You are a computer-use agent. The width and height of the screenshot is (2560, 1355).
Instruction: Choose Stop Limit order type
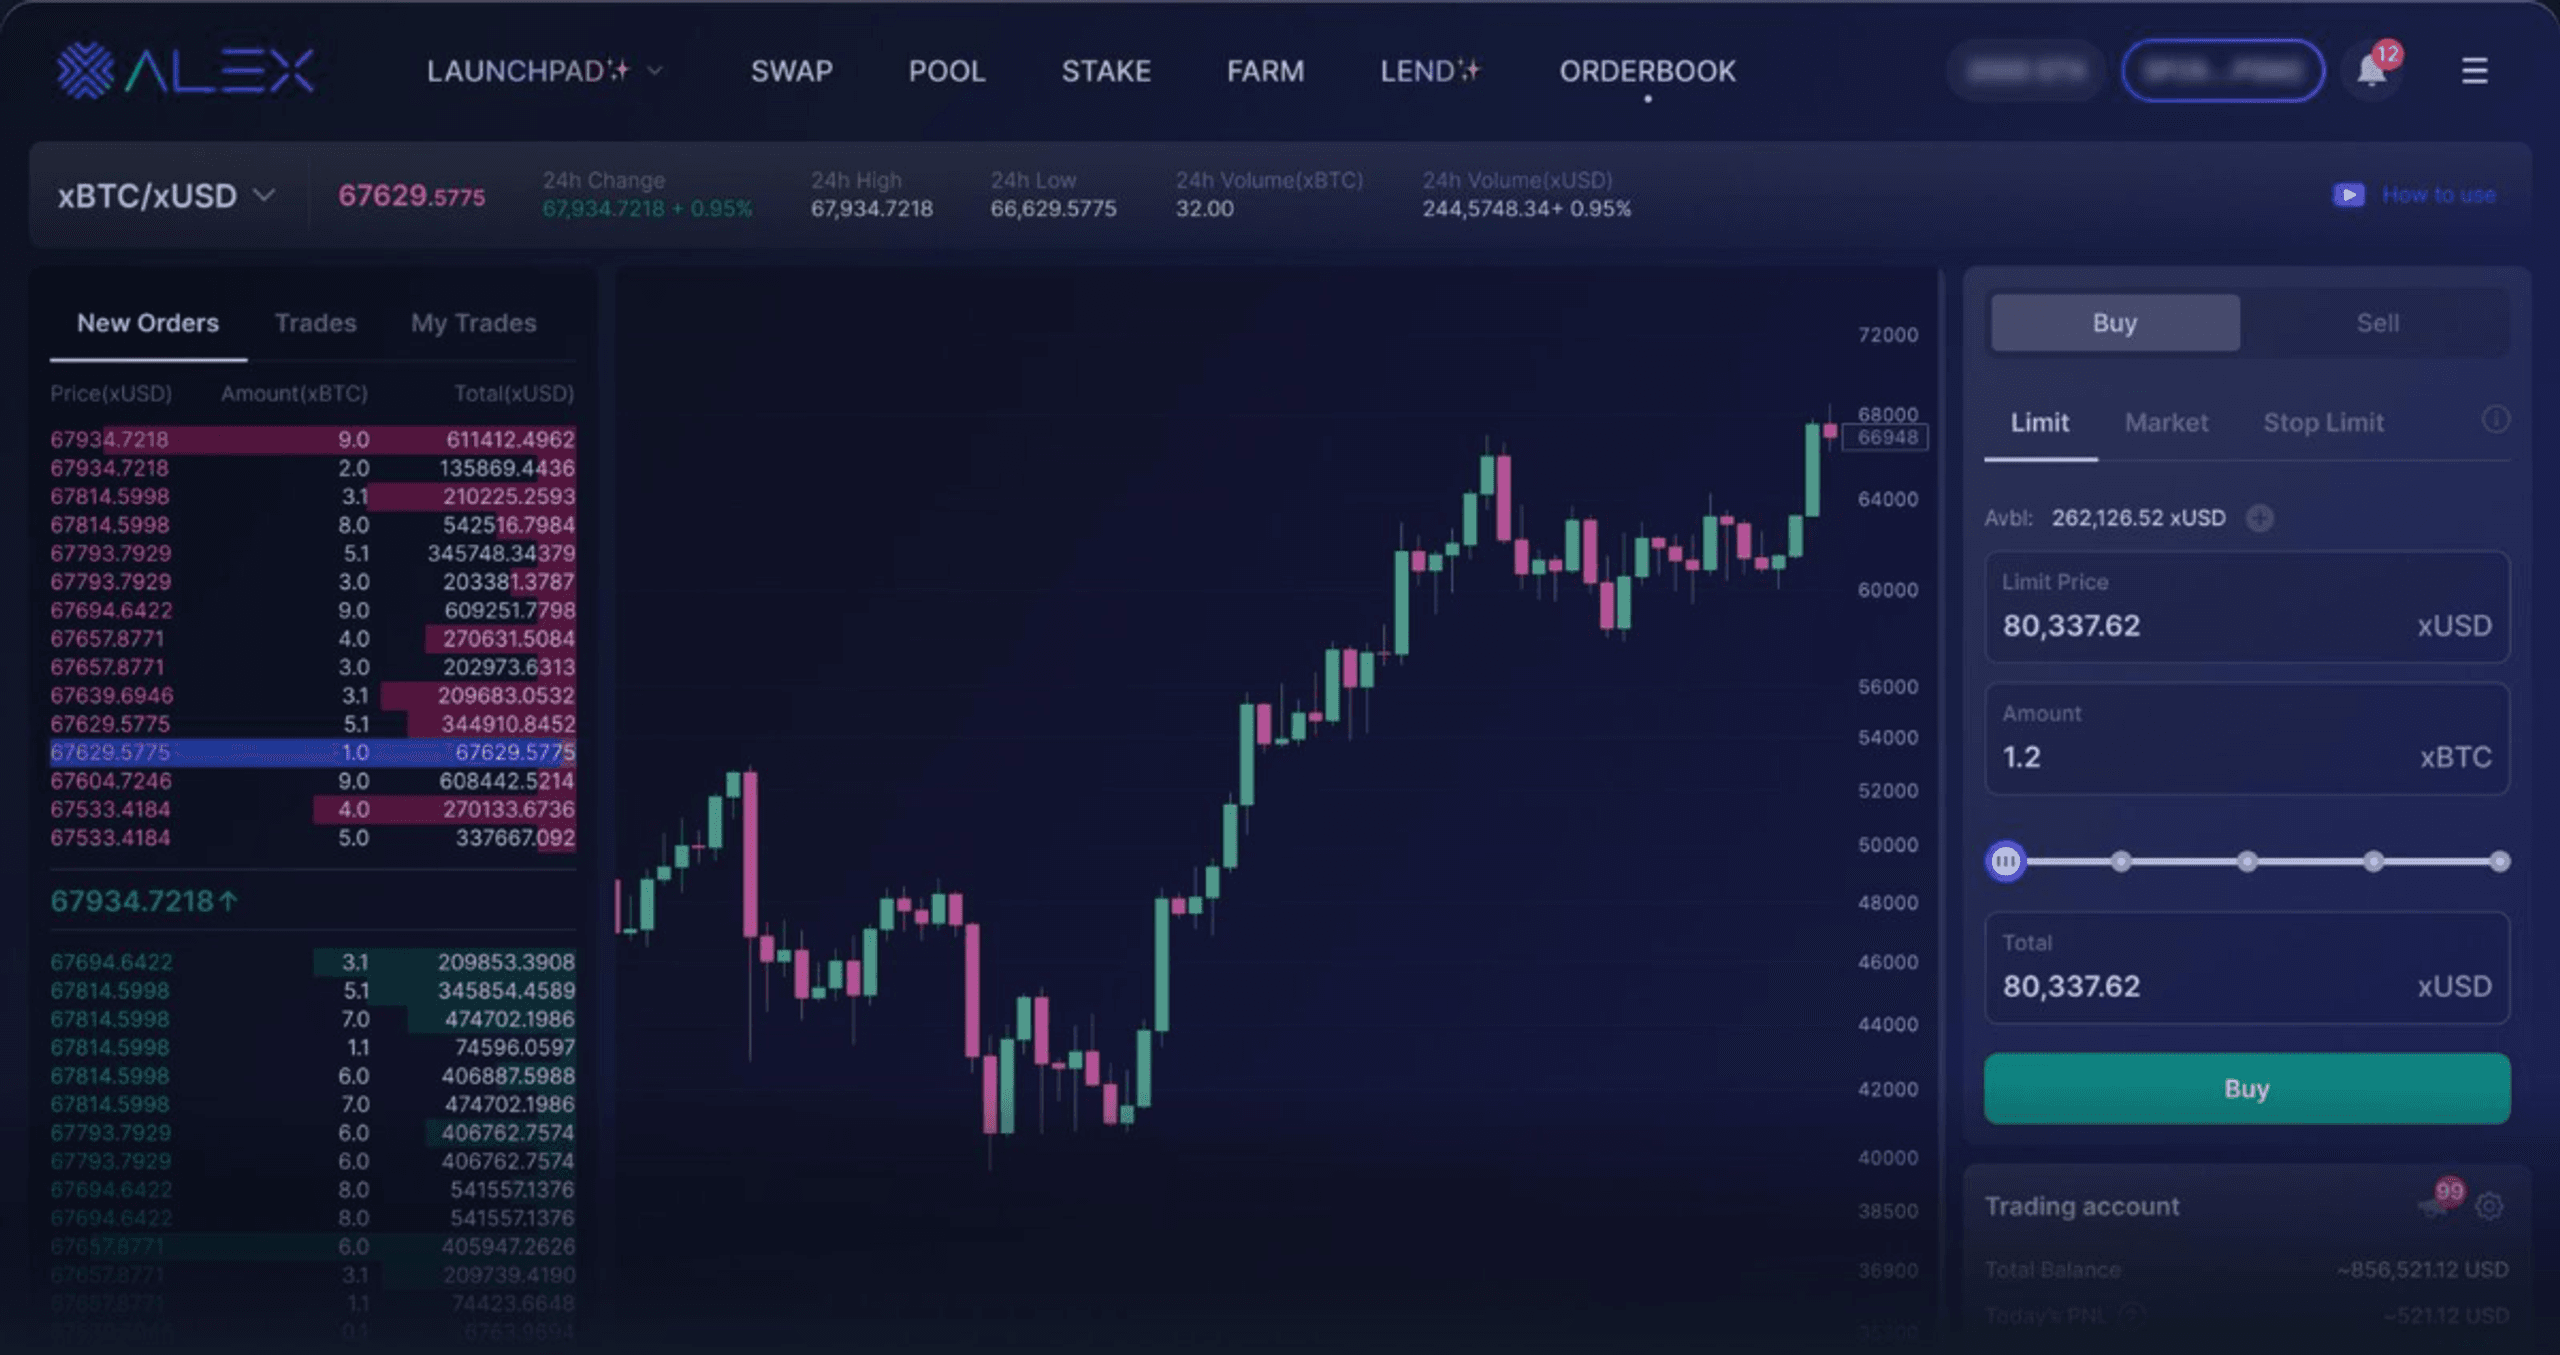click(2323, 423)
